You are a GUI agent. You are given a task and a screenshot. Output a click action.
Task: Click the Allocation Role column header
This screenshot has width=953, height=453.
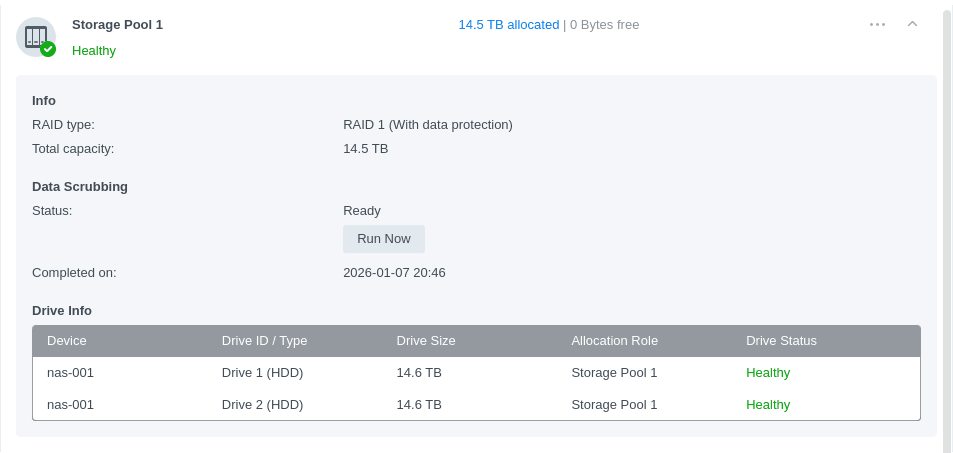[614, 341]
